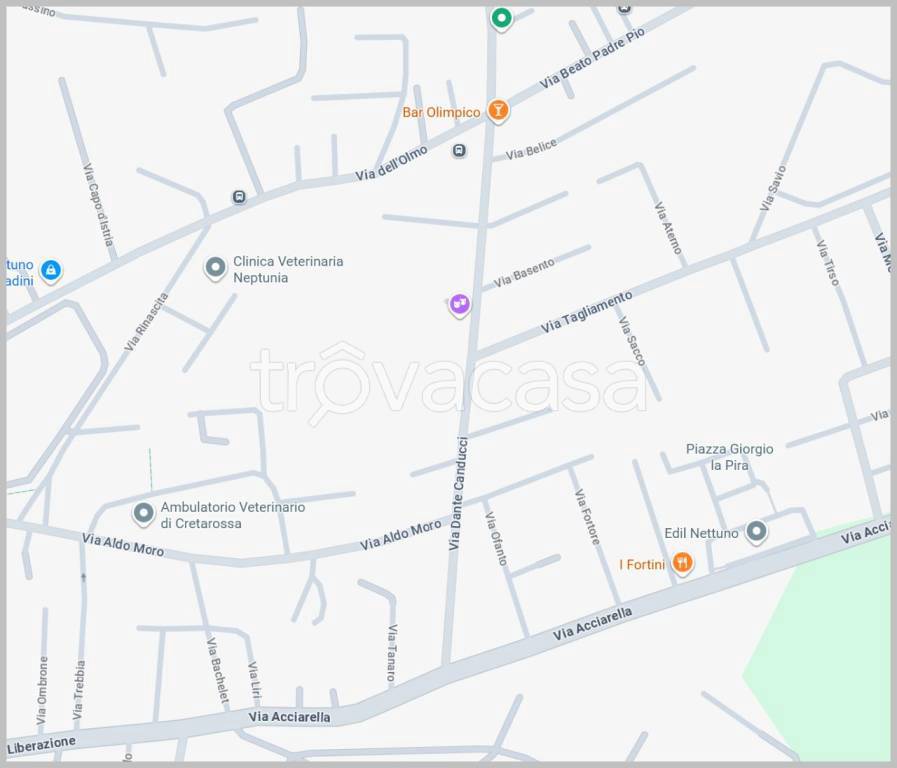This screenshot has height=768, width=897.
Task: Open the Bar Olimpico cocktail icon
Action: click(x=498, y=110)
